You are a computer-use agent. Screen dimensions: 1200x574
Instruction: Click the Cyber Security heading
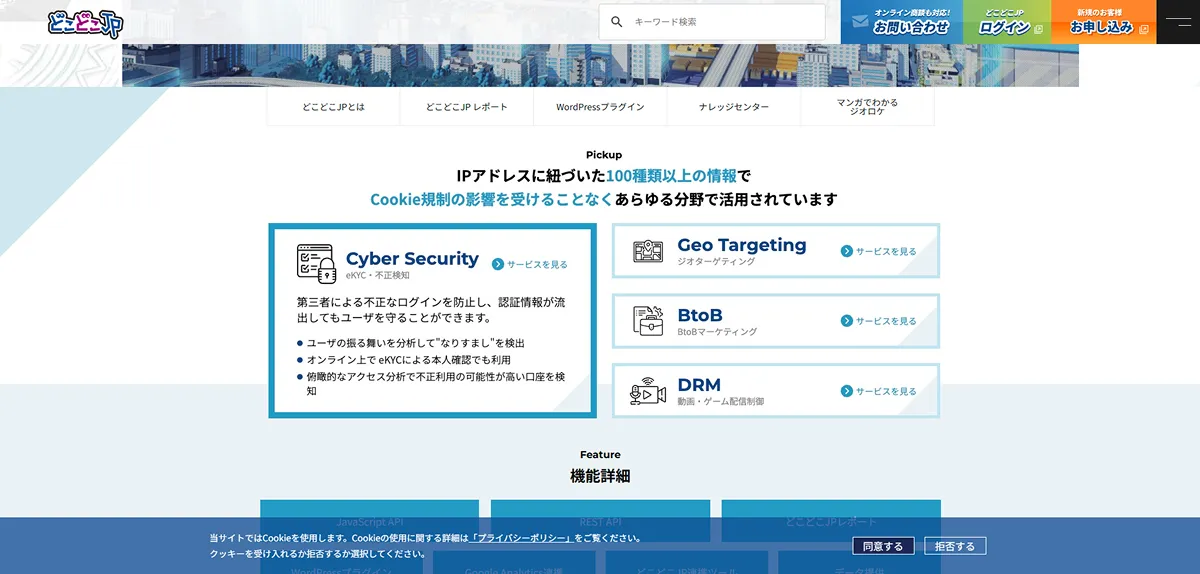[x=412, y=258]
